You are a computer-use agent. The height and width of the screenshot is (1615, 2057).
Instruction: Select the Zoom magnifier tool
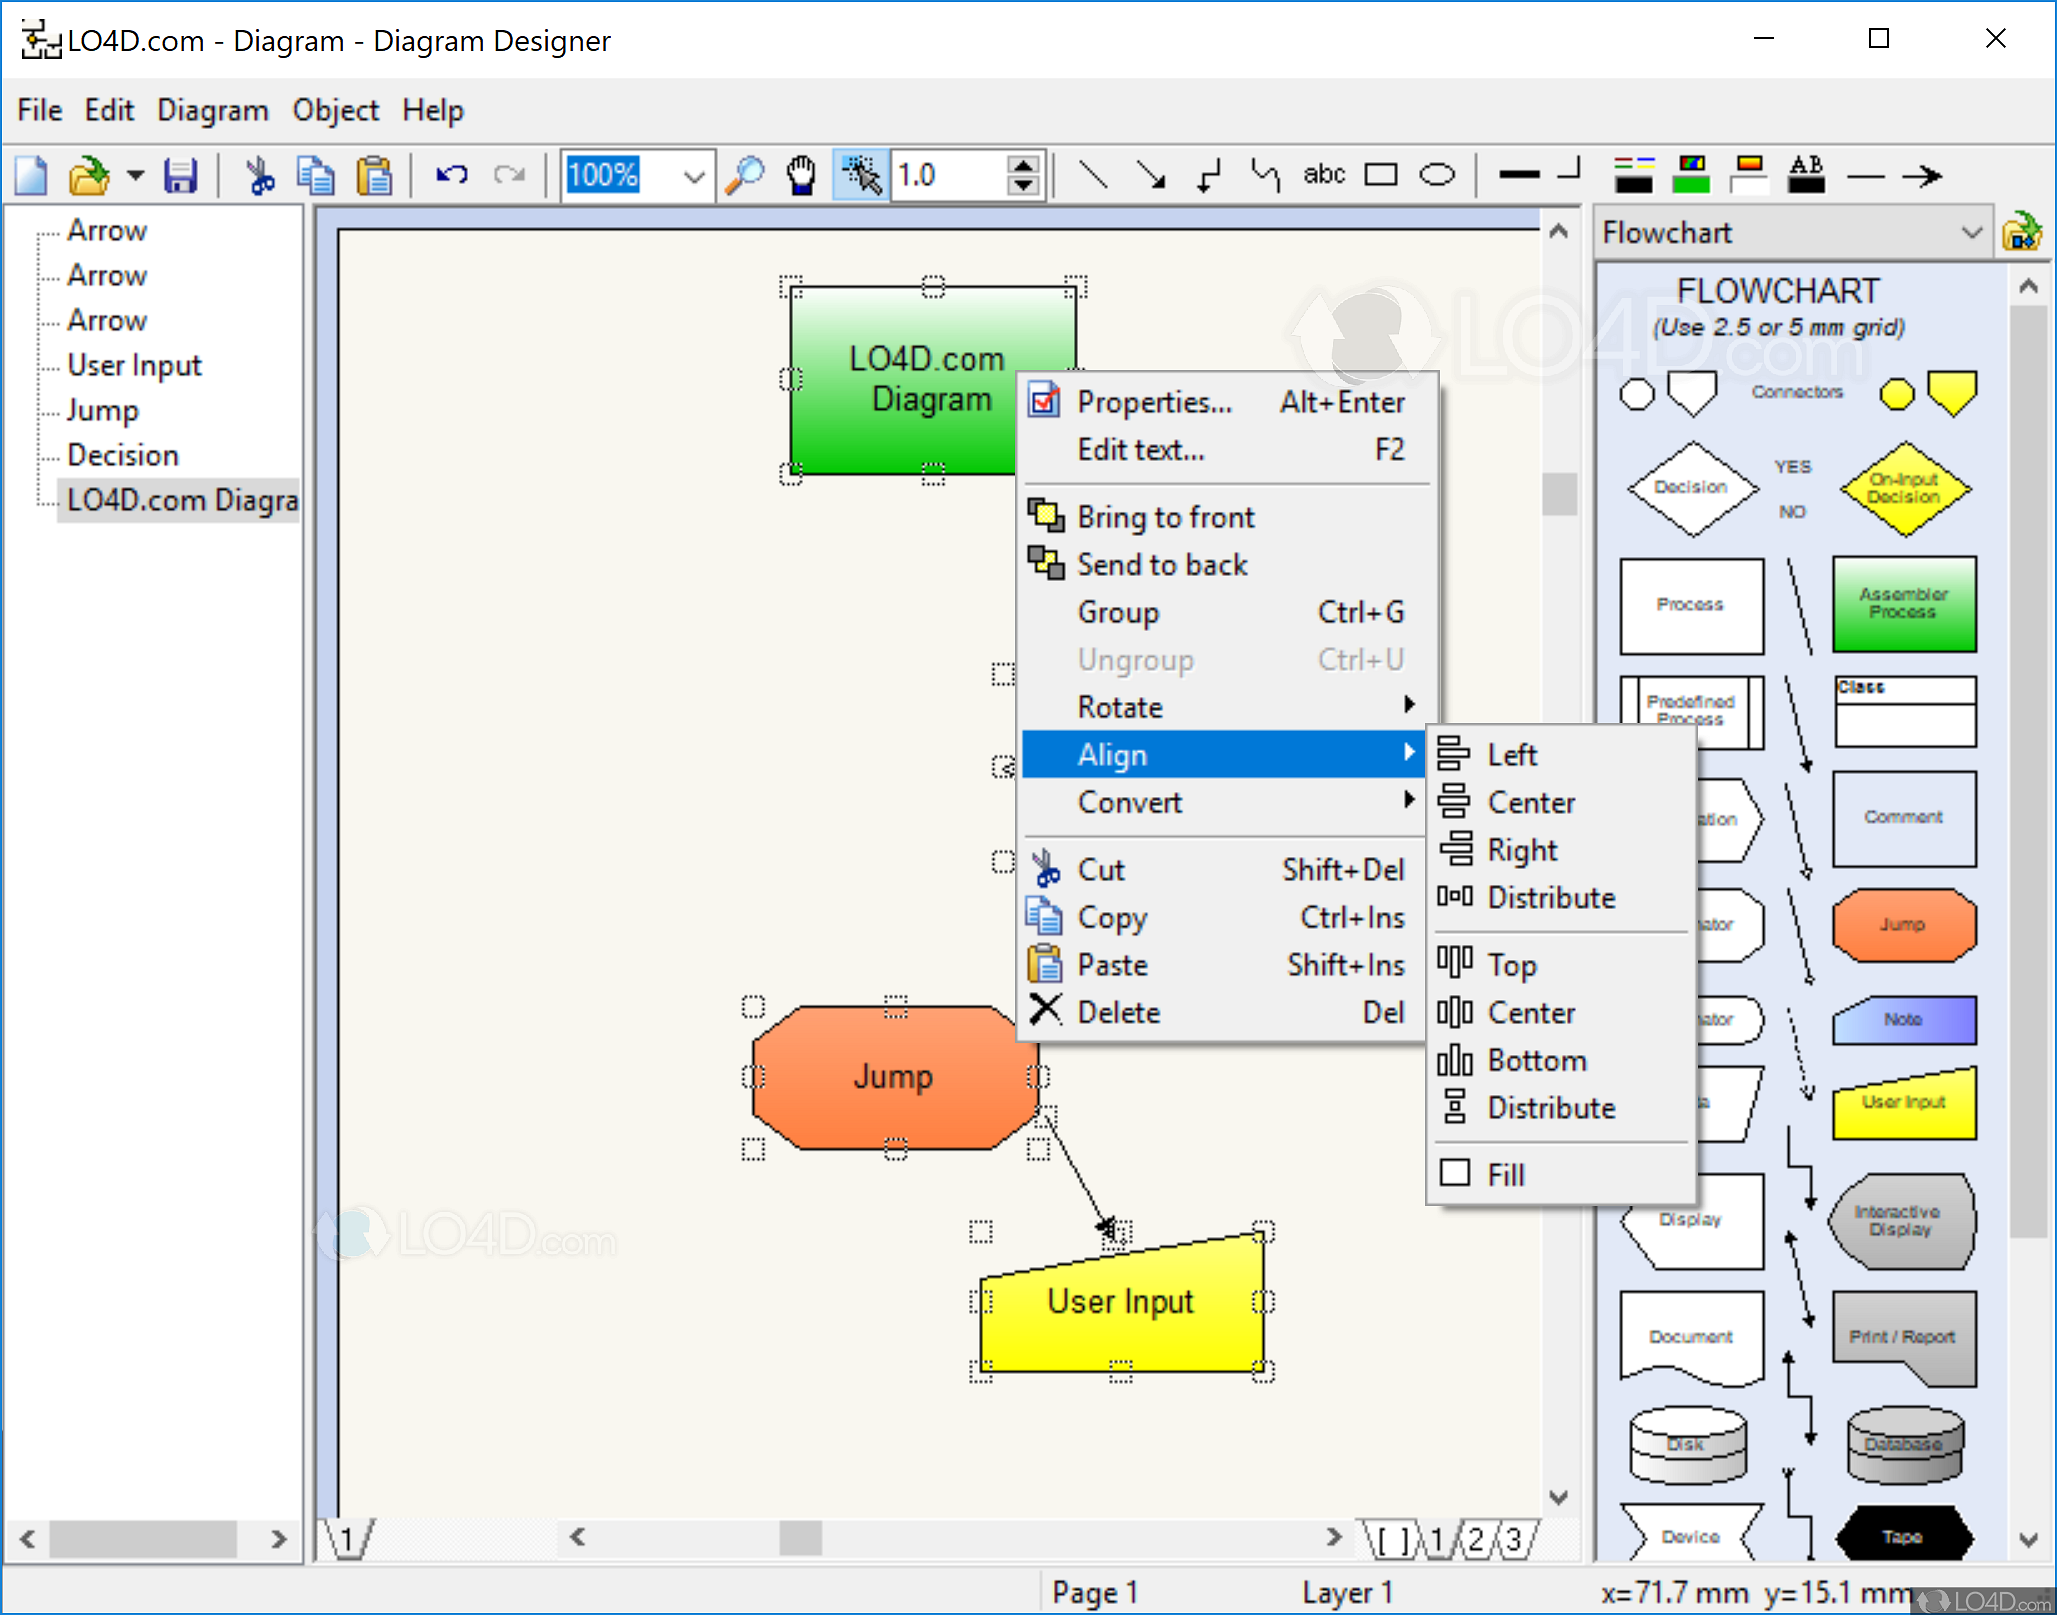pyautogui.click(x=745, y=174)
